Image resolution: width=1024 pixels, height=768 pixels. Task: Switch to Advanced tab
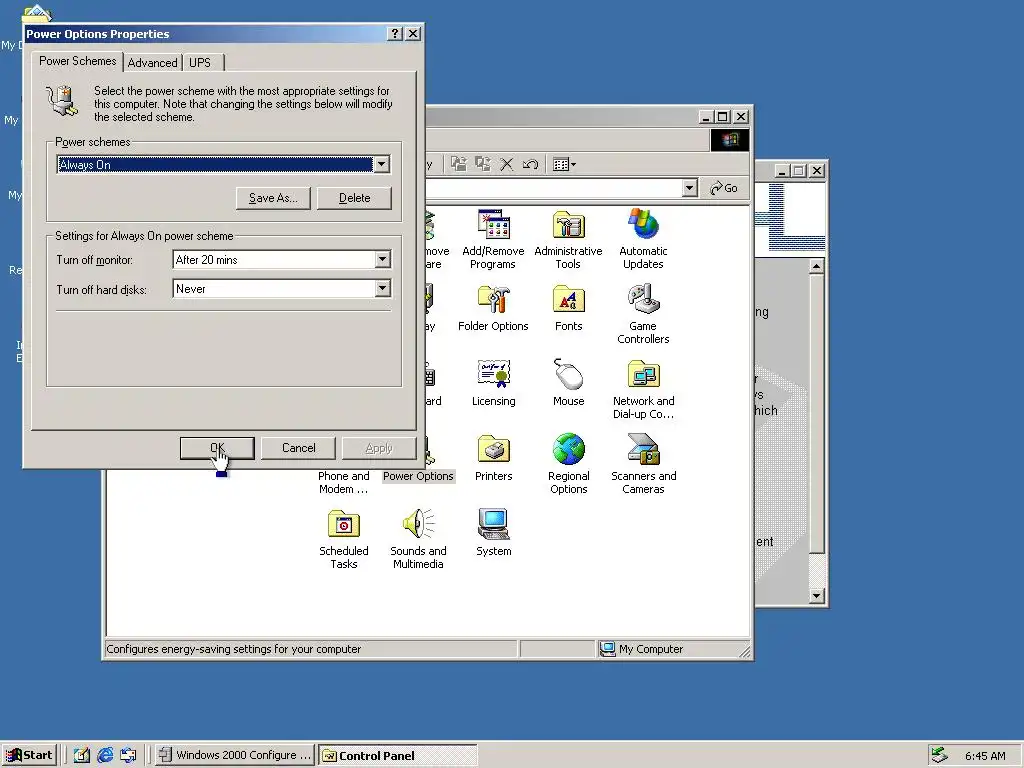(x=152, y=63)
